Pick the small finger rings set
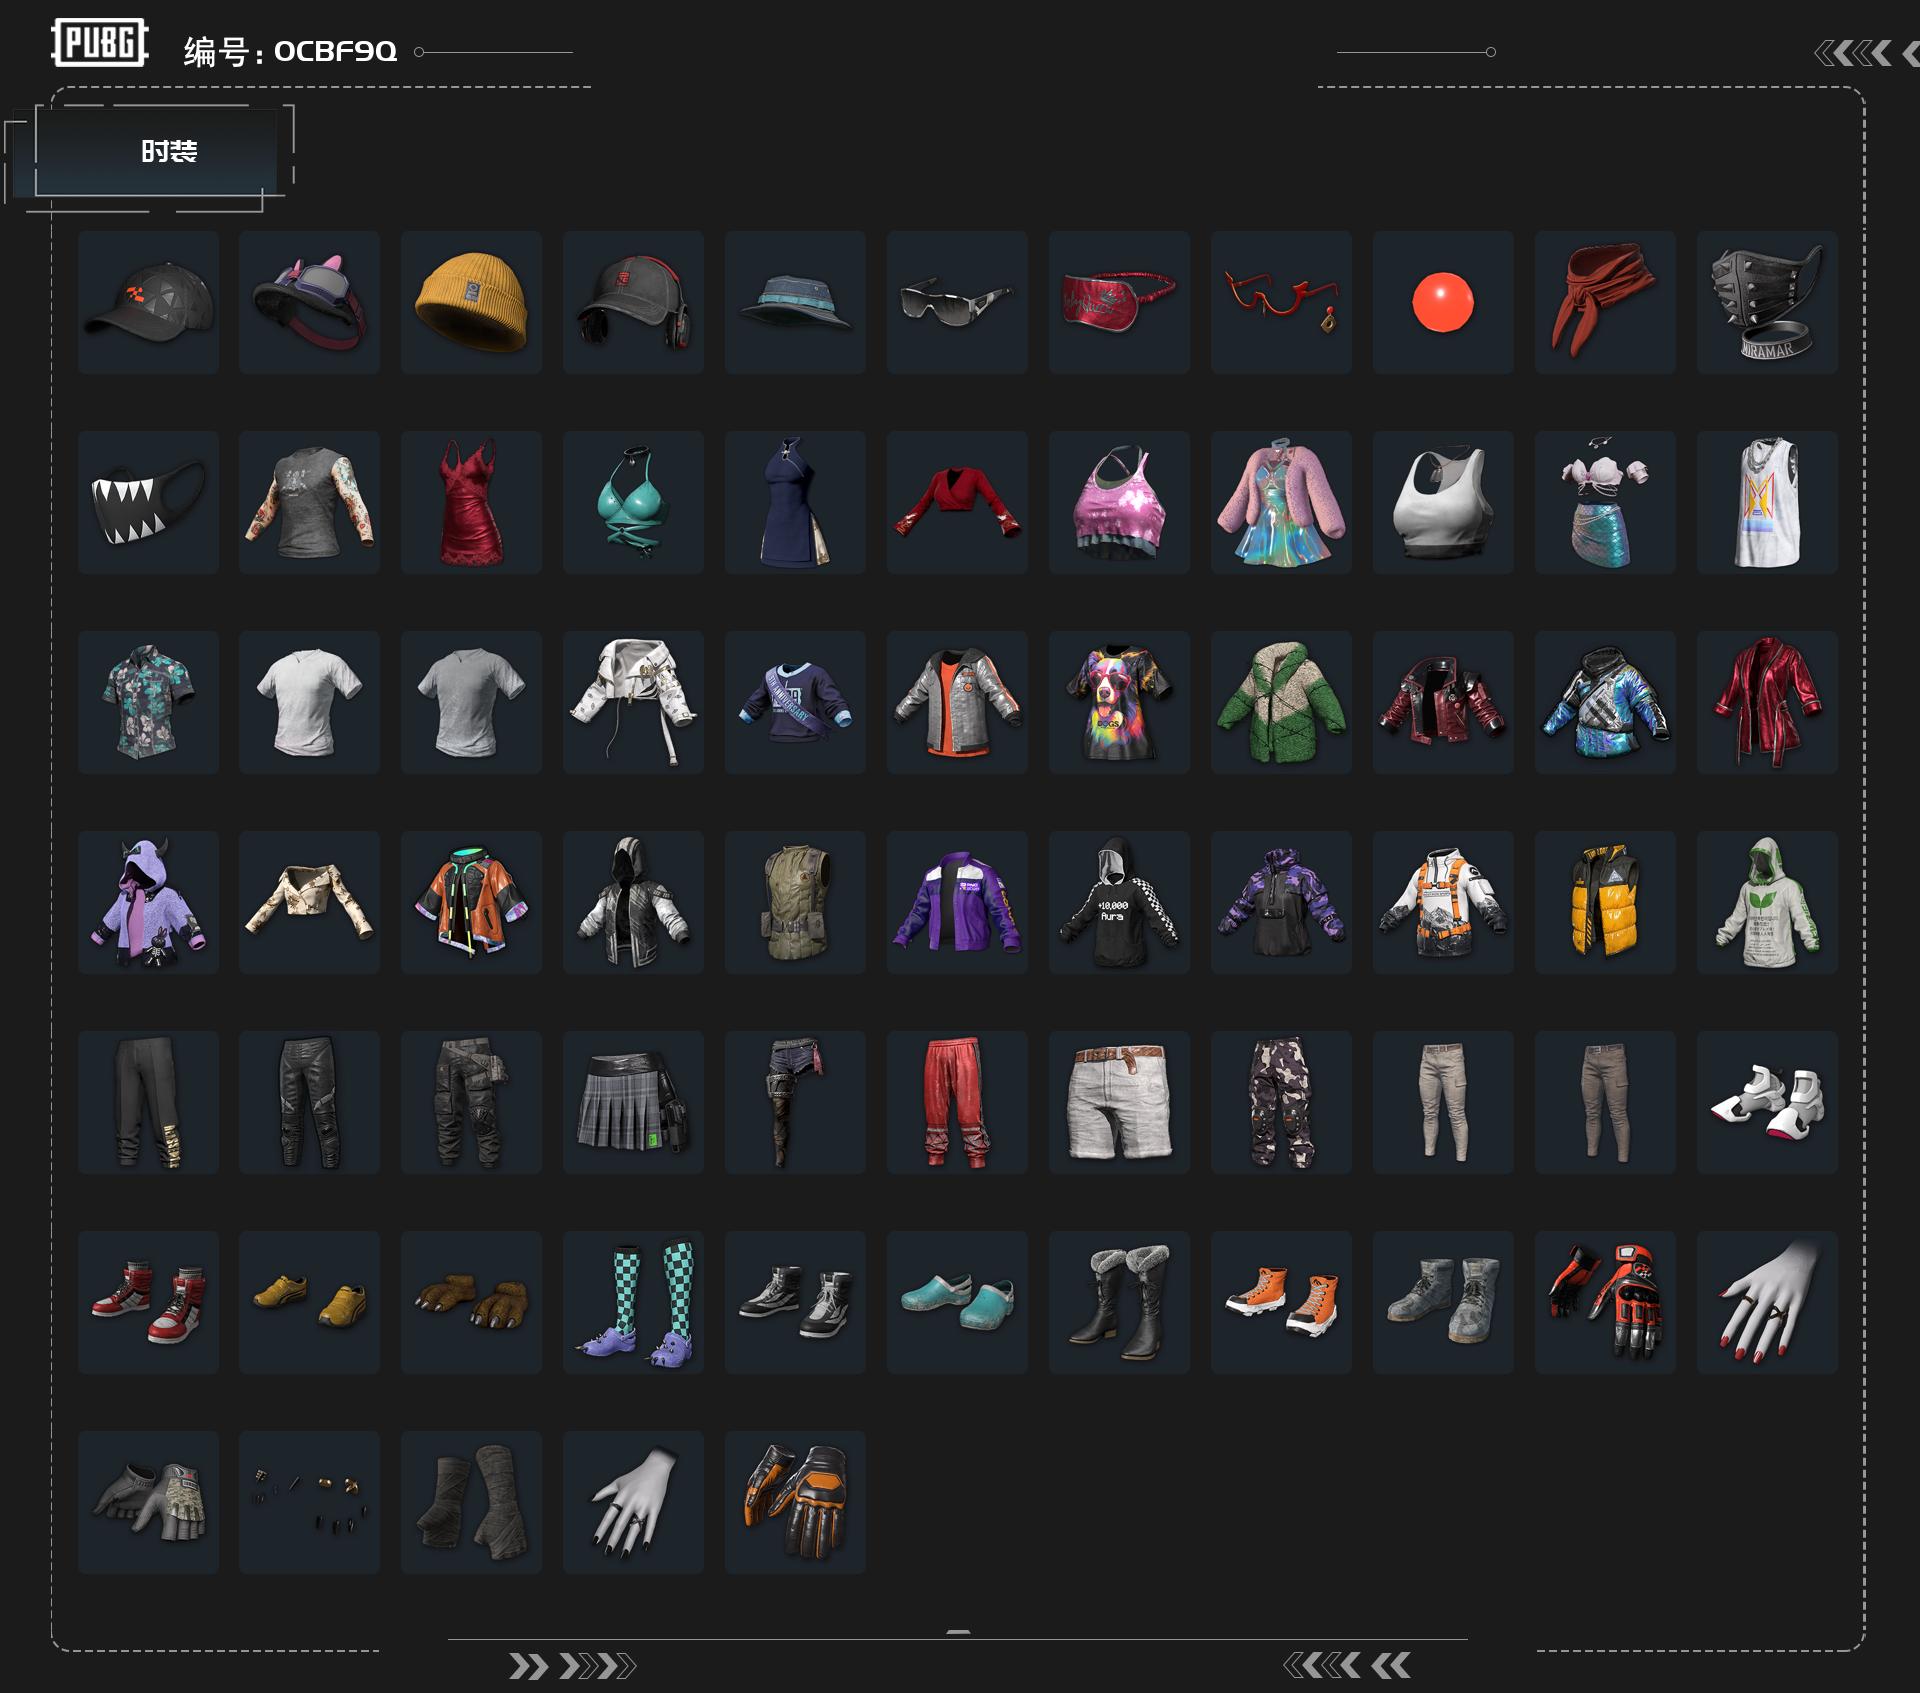The image size is (1920, 1693). point(309,1502)
